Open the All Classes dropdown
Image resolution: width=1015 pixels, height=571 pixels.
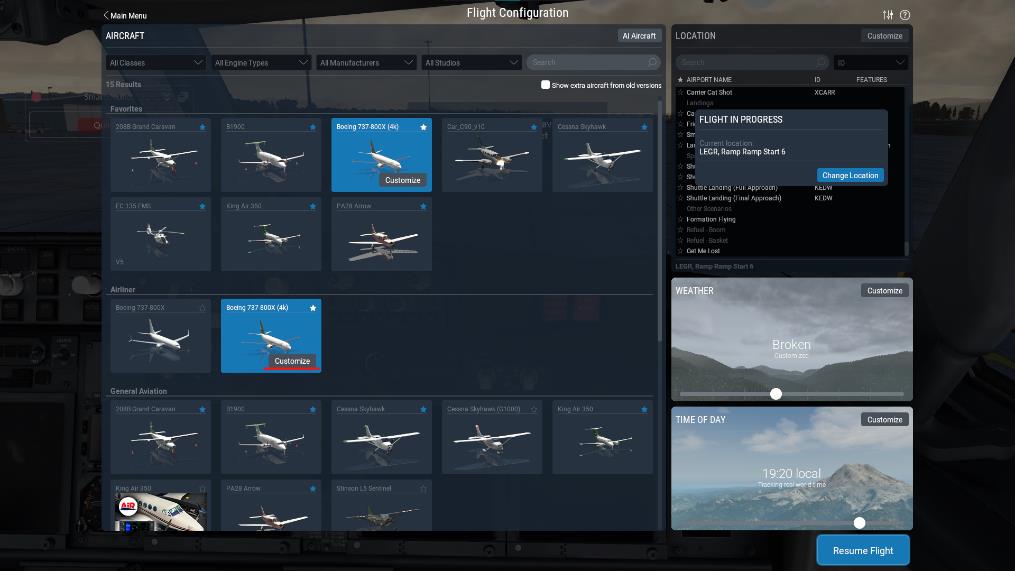pos(155,62)
